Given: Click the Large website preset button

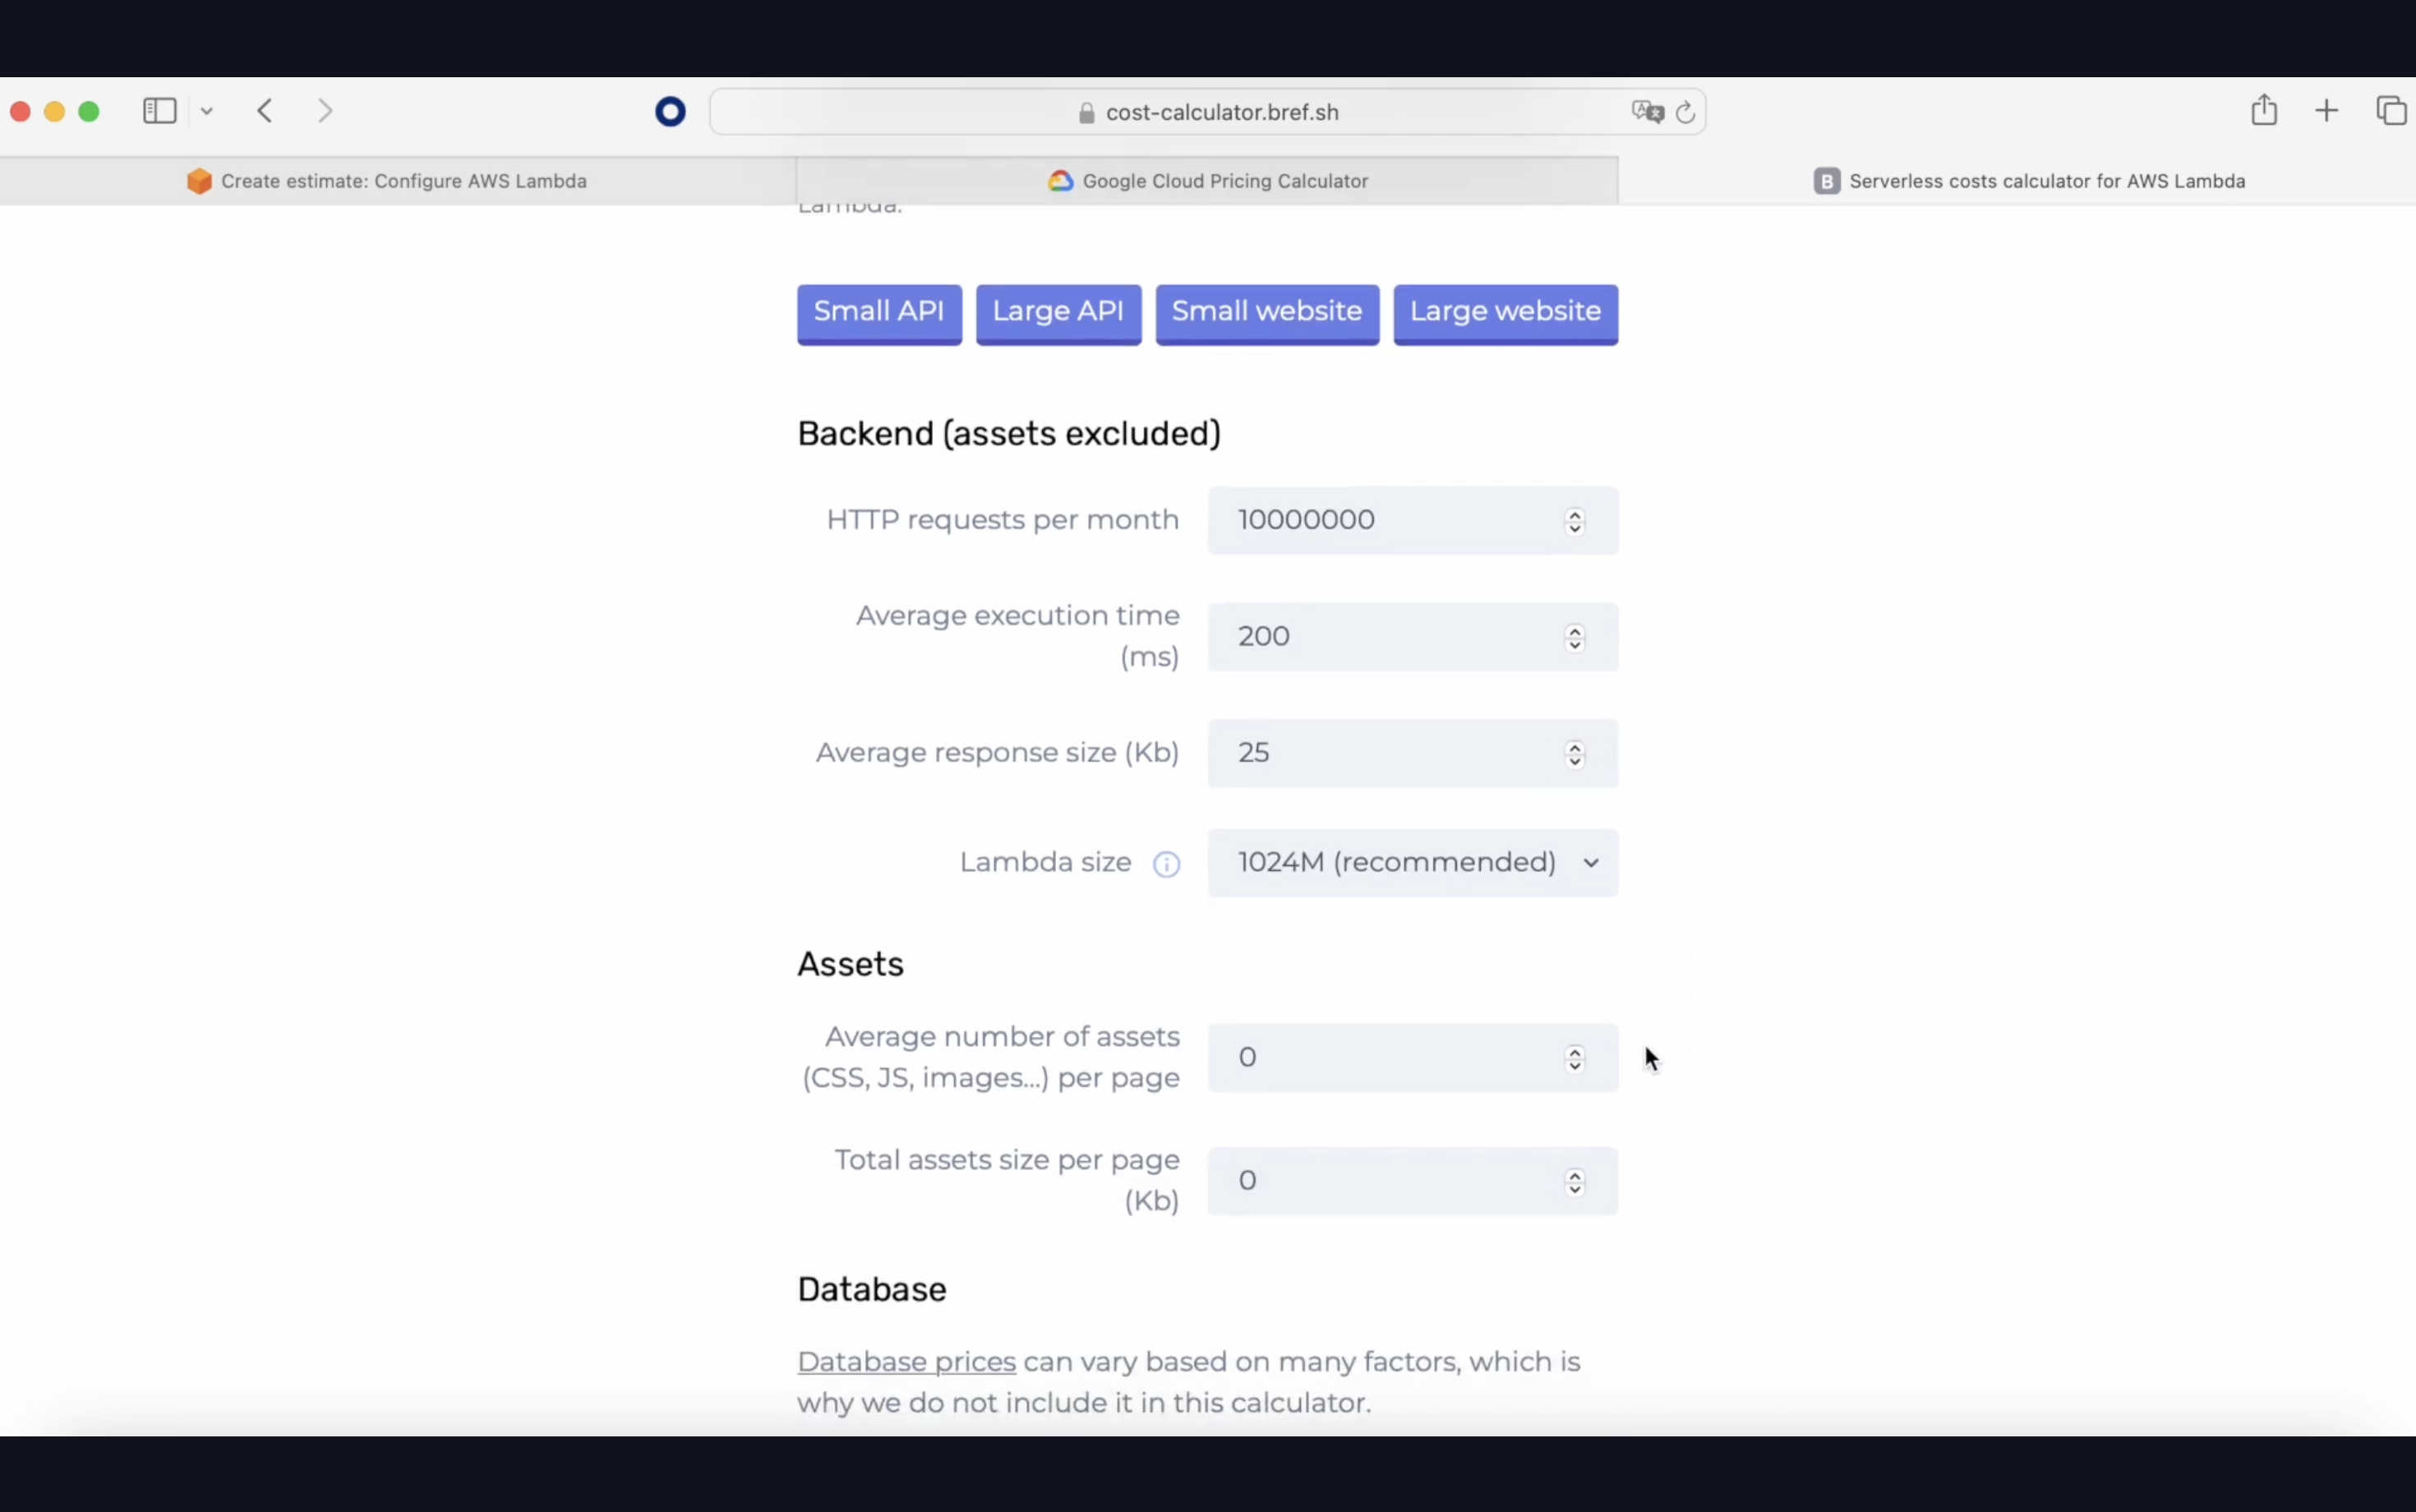Looking at the screenshot, I should tap(1505, 310).
